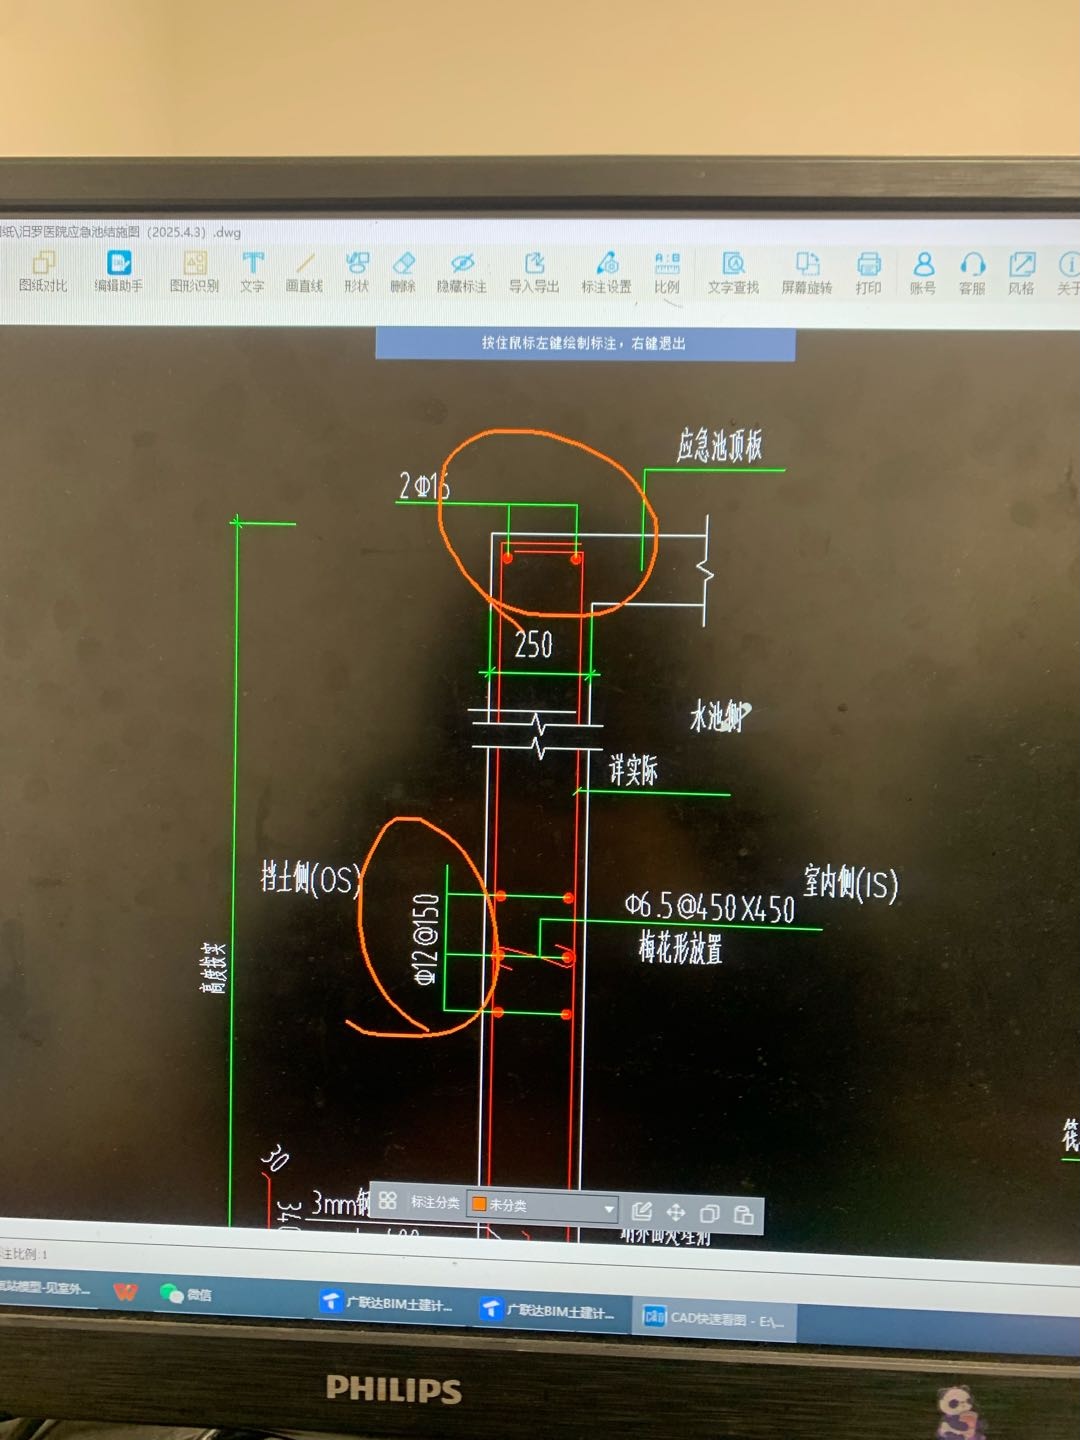Screen dimensions: 1080x1440
Task: Expand the 标注分类 未分类 dropdown
Action: point(543,1205)
